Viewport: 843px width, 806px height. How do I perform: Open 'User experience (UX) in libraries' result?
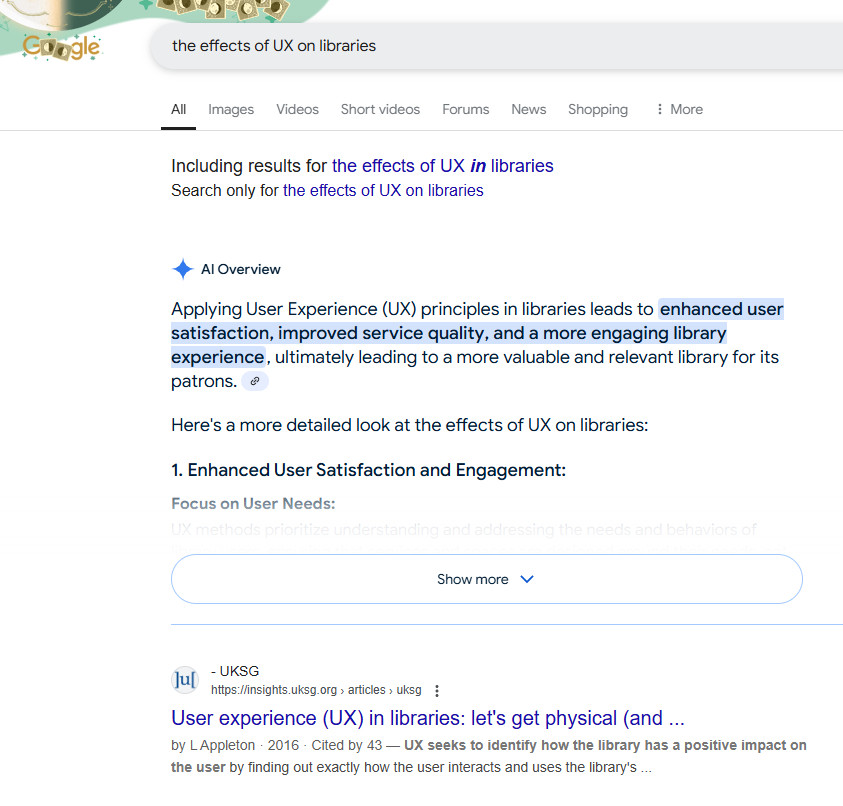428,718
